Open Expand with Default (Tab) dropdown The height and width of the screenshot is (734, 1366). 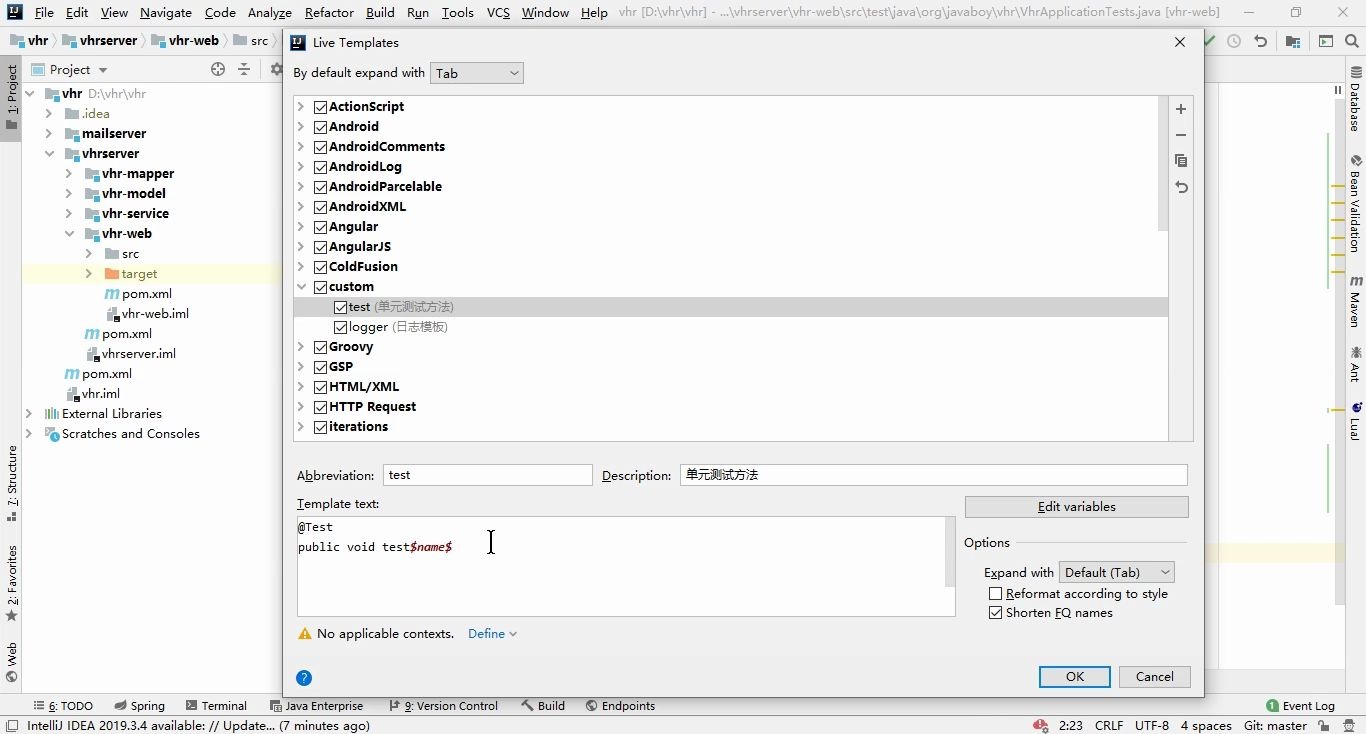coord(1117,572)
